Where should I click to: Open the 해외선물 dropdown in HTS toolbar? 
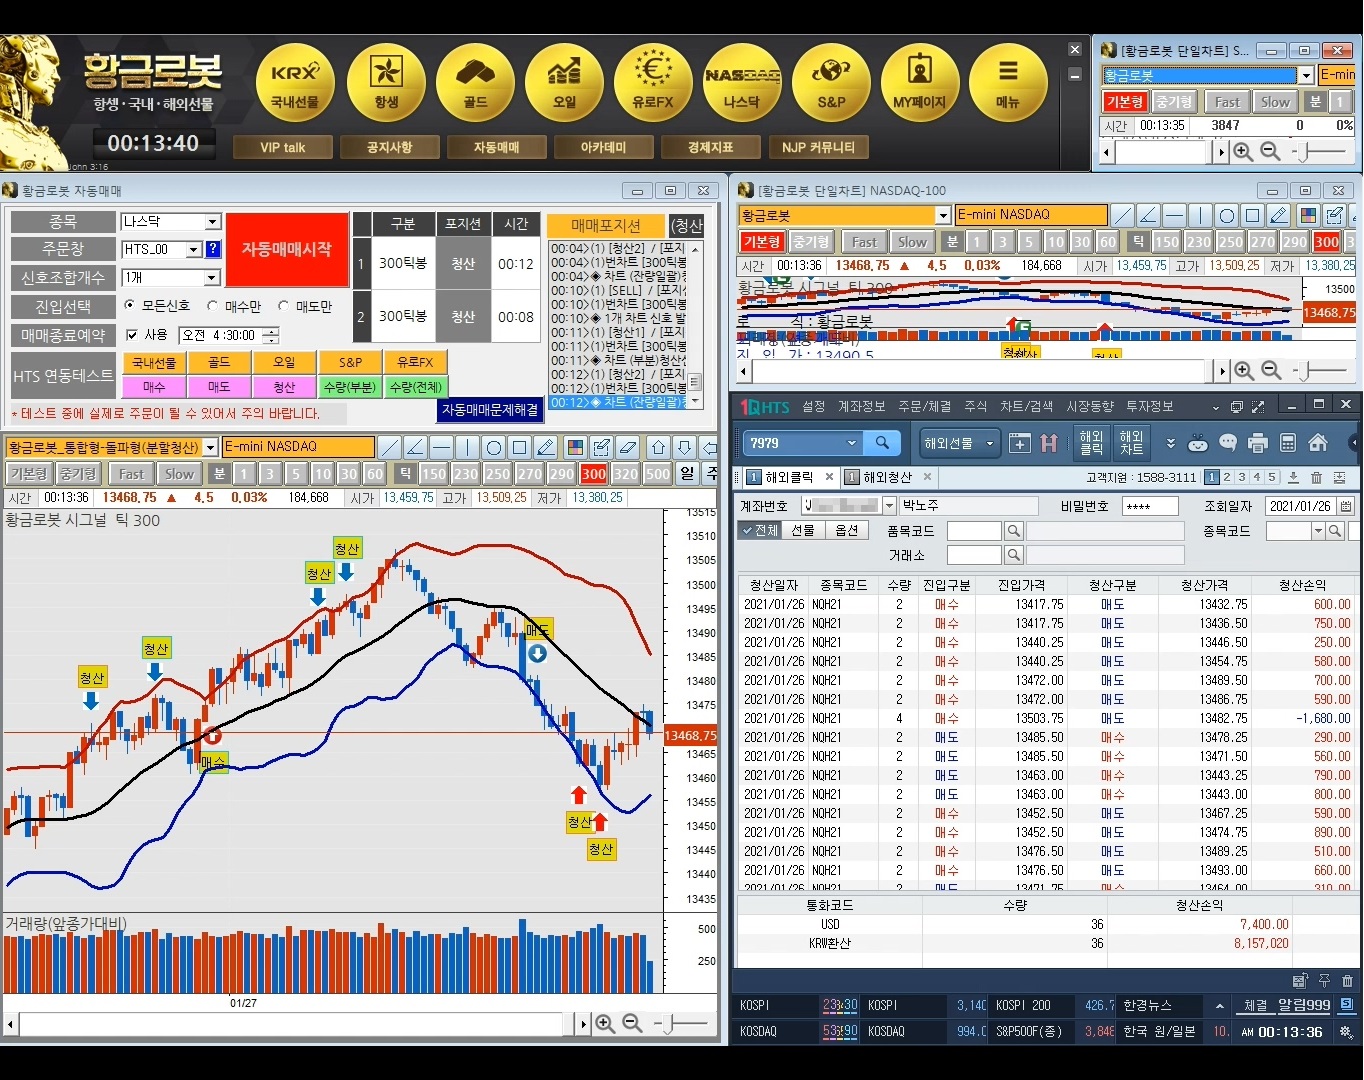click(x=960, y=443)
